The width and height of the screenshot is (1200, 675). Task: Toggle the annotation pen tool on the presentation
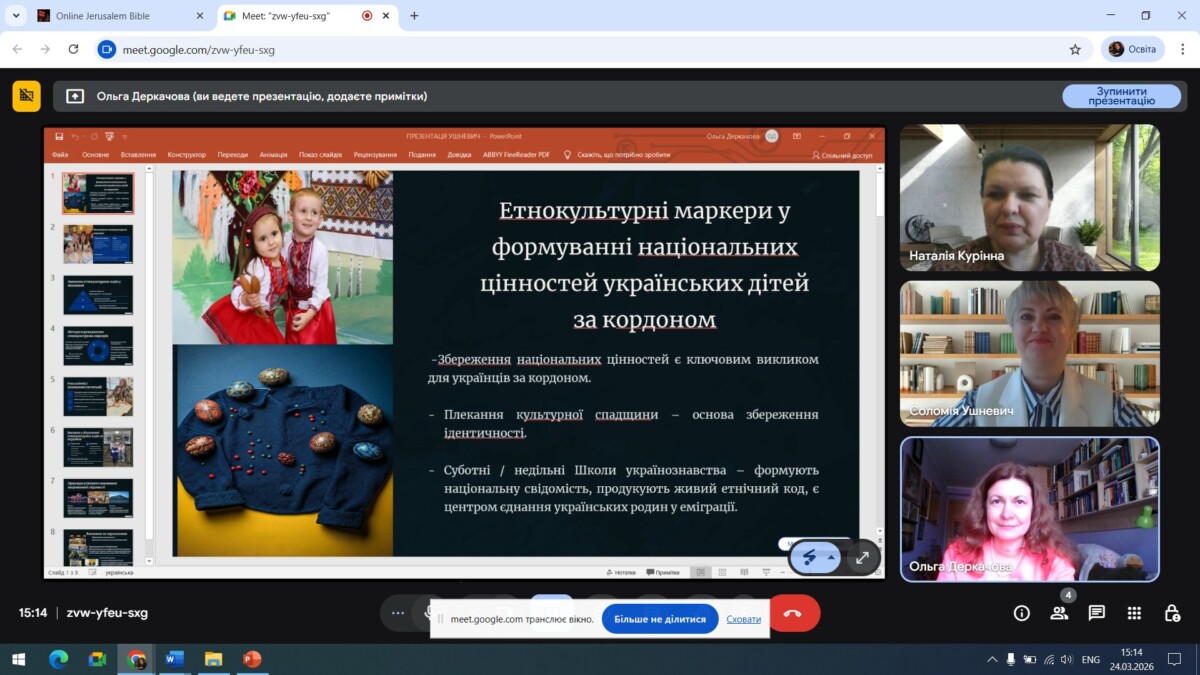pos(810,558)
